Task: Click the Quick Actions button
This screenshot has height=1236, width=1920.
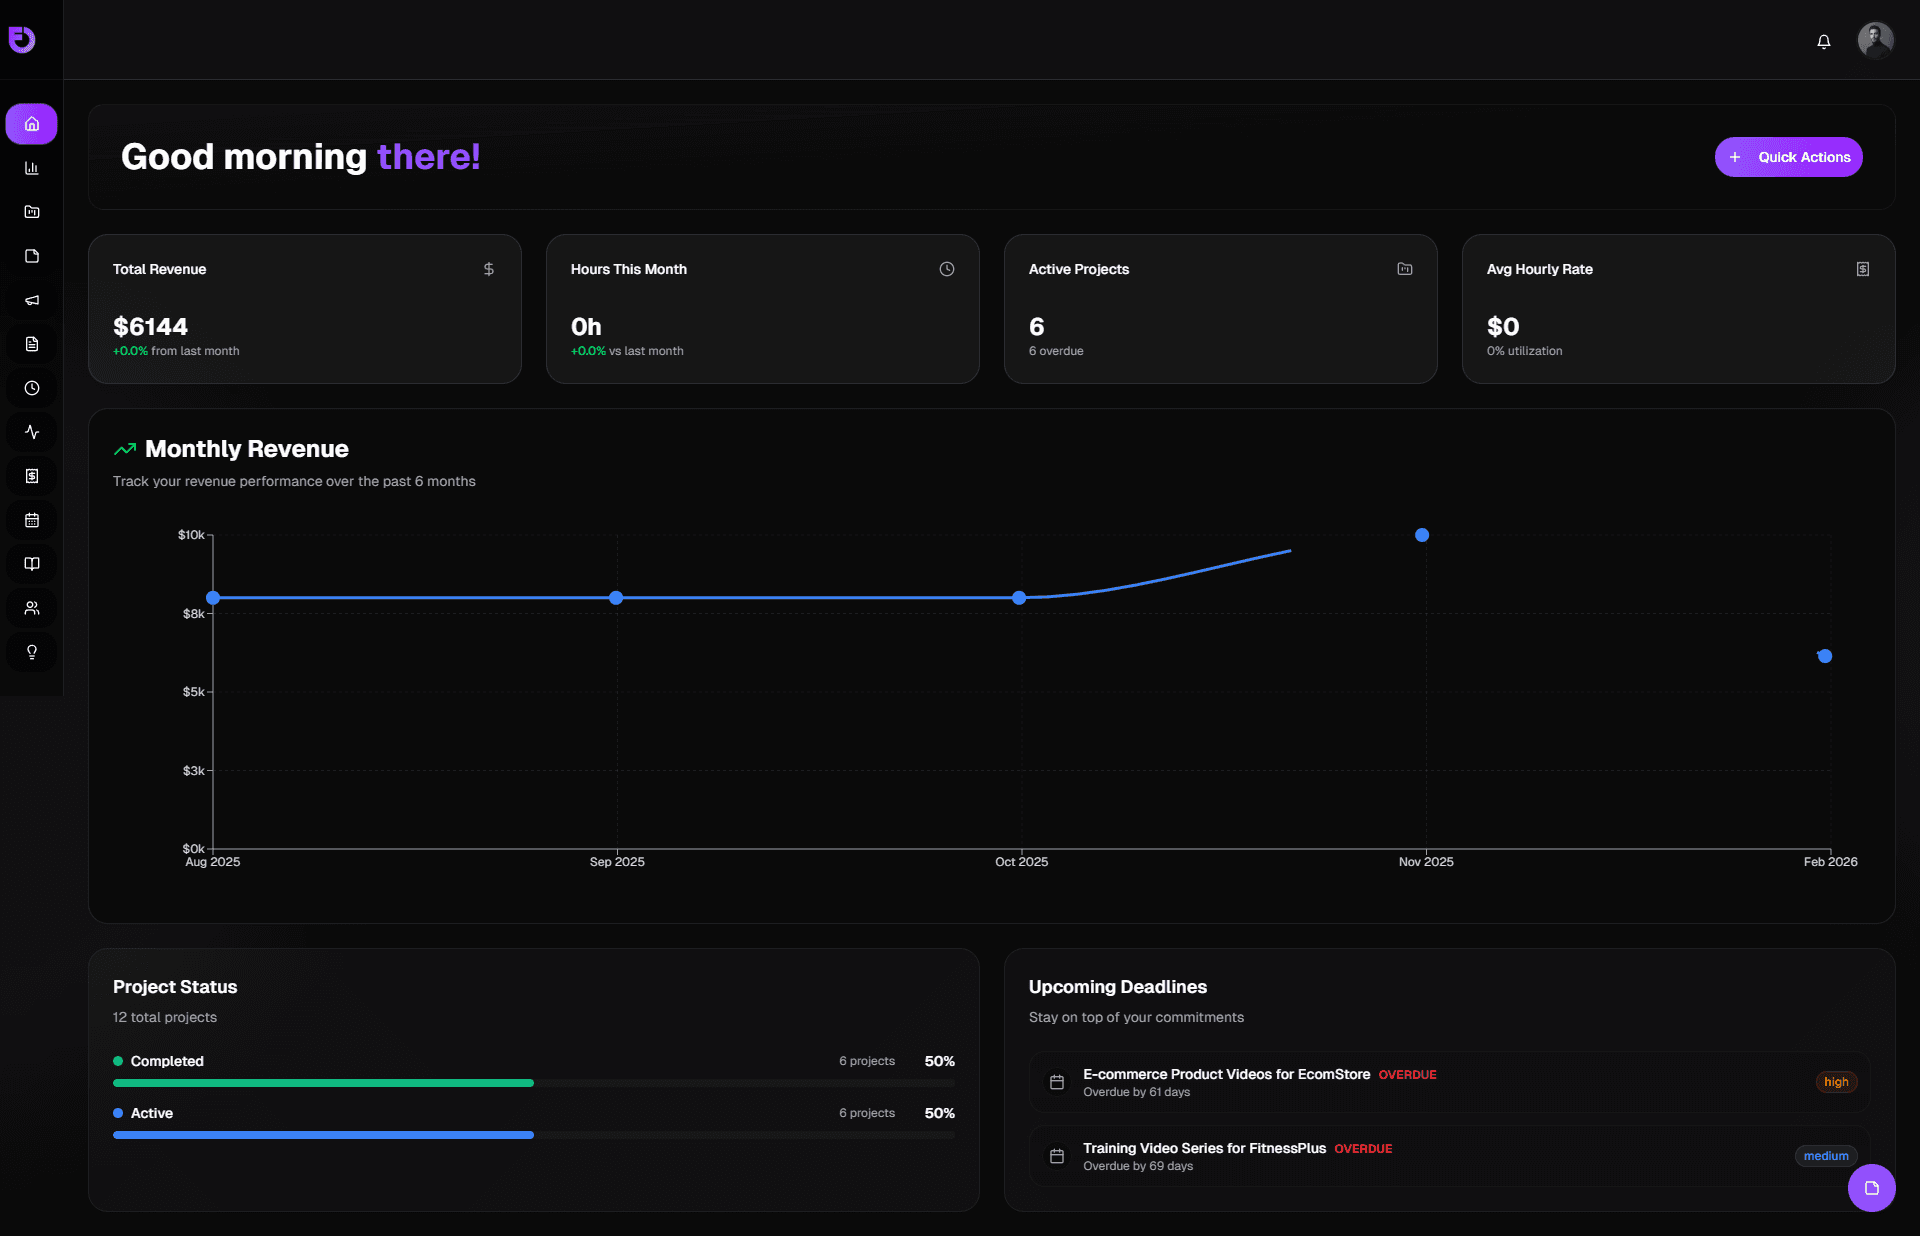Action: coord(1788,157)
